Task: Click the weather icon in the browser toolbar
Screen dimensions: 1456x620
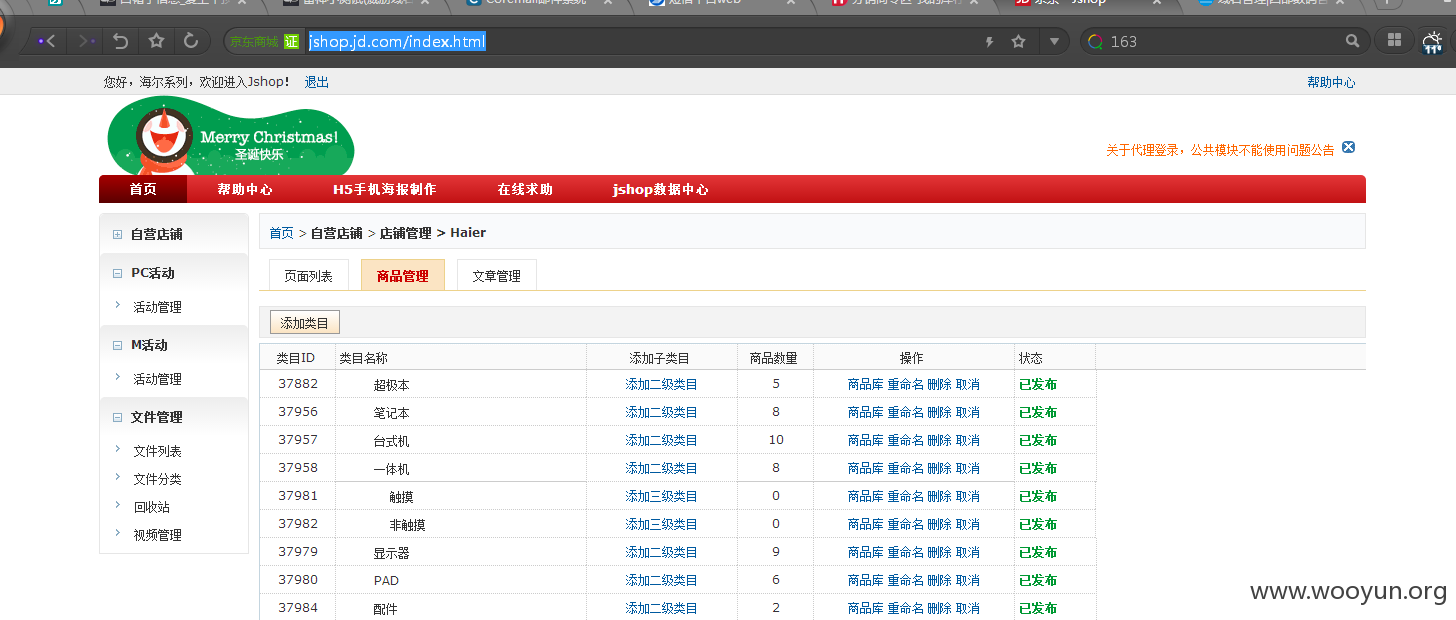Action: [1433, 41]
